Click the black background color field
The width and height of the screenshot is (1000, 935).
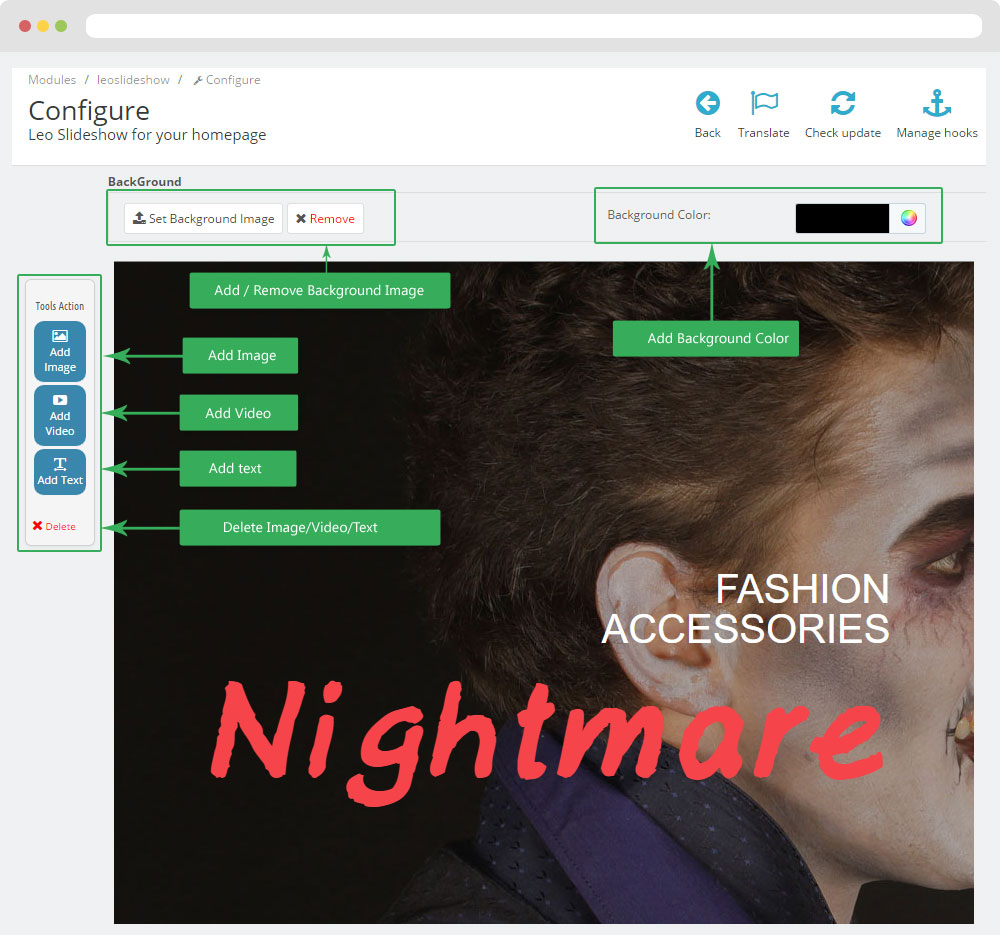(842, 219)
